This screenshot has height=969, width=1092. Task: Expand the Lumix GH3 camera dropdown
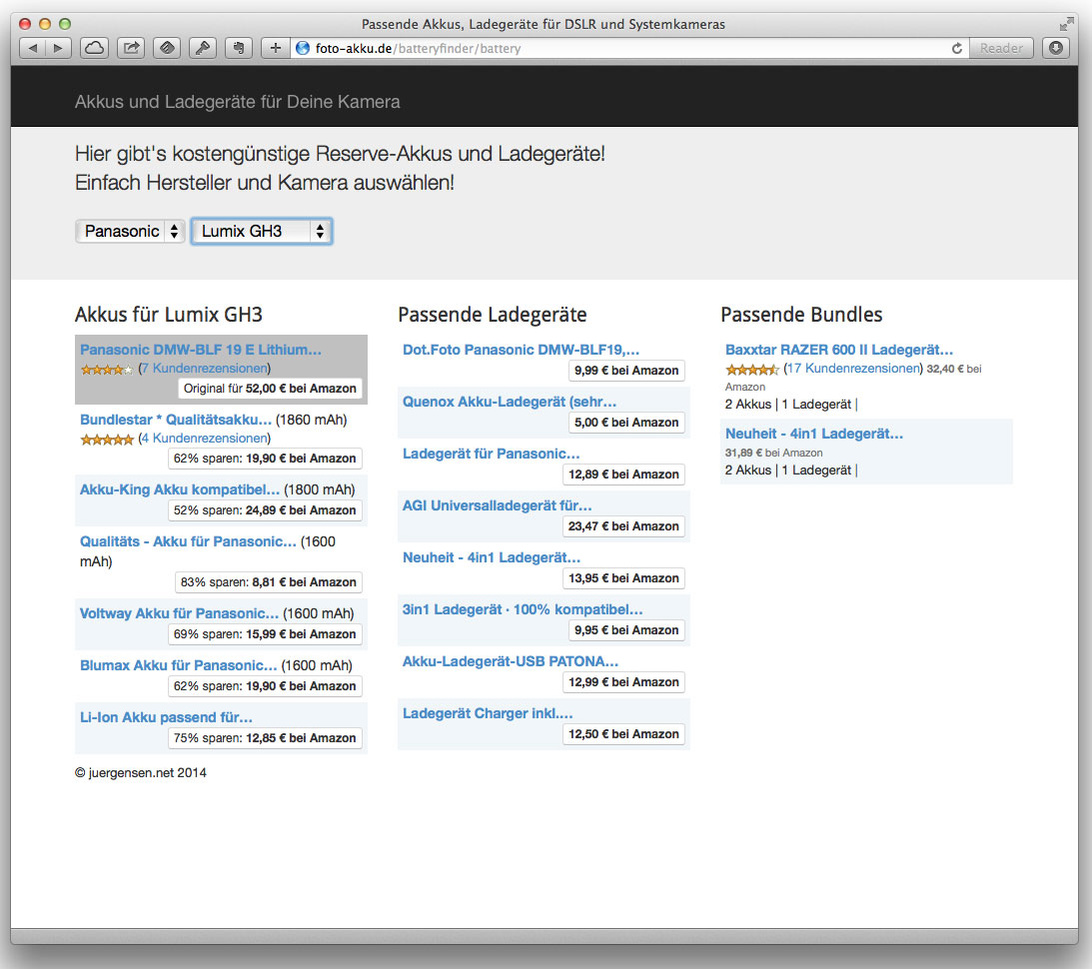point(261,231)
